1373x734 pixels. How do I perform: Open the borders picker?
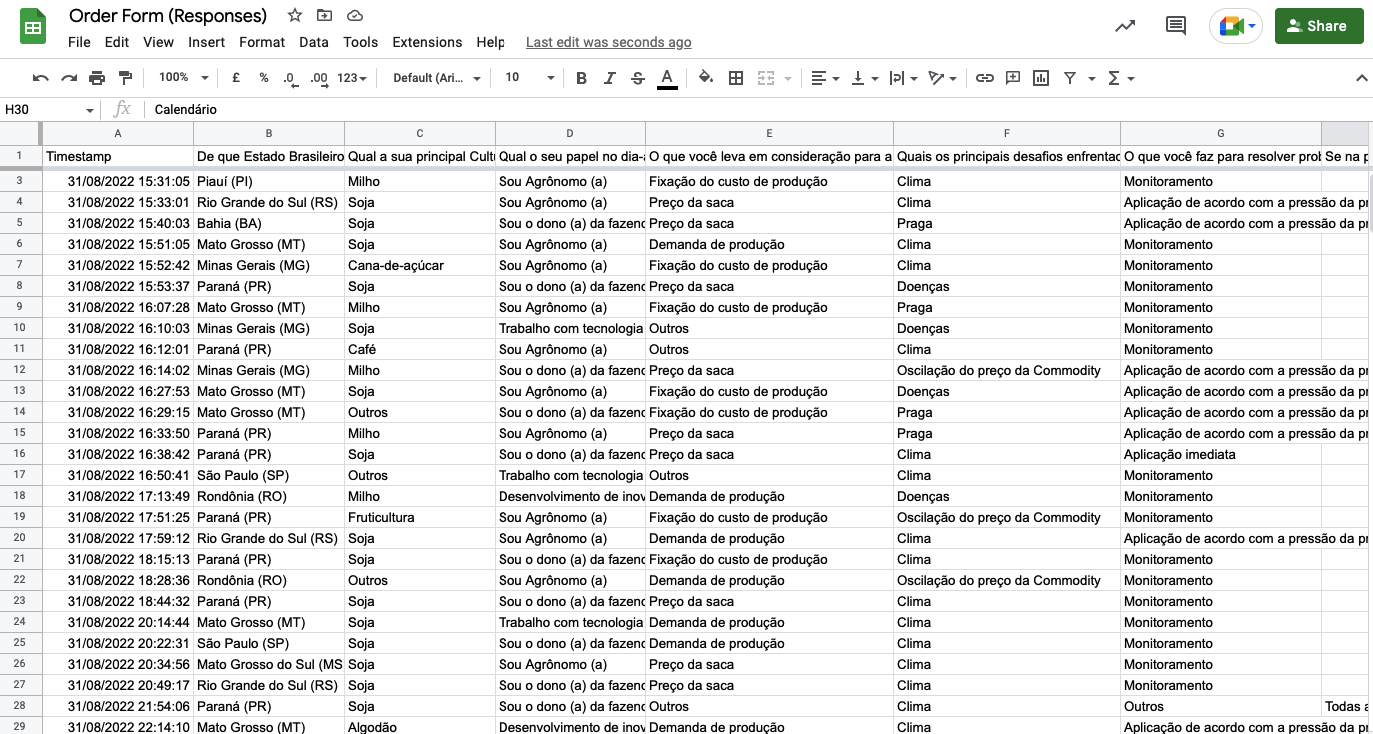coord(736,77)
